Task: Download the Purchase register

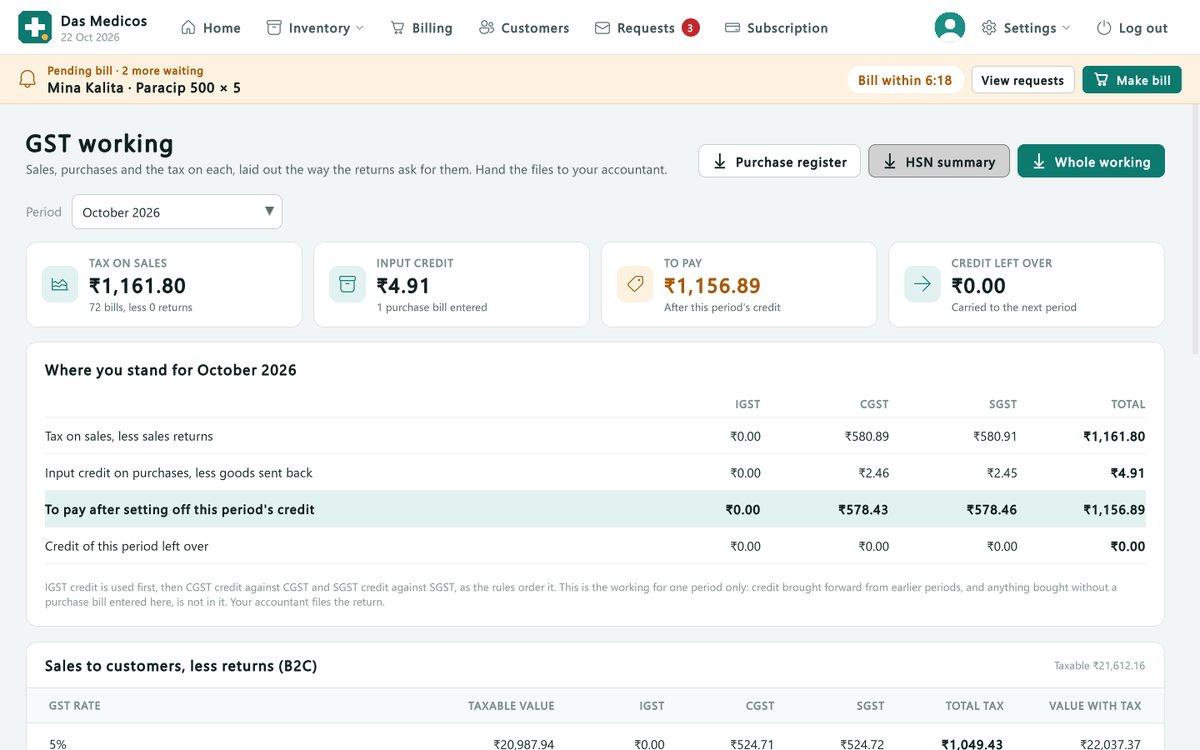Action: 779,161
